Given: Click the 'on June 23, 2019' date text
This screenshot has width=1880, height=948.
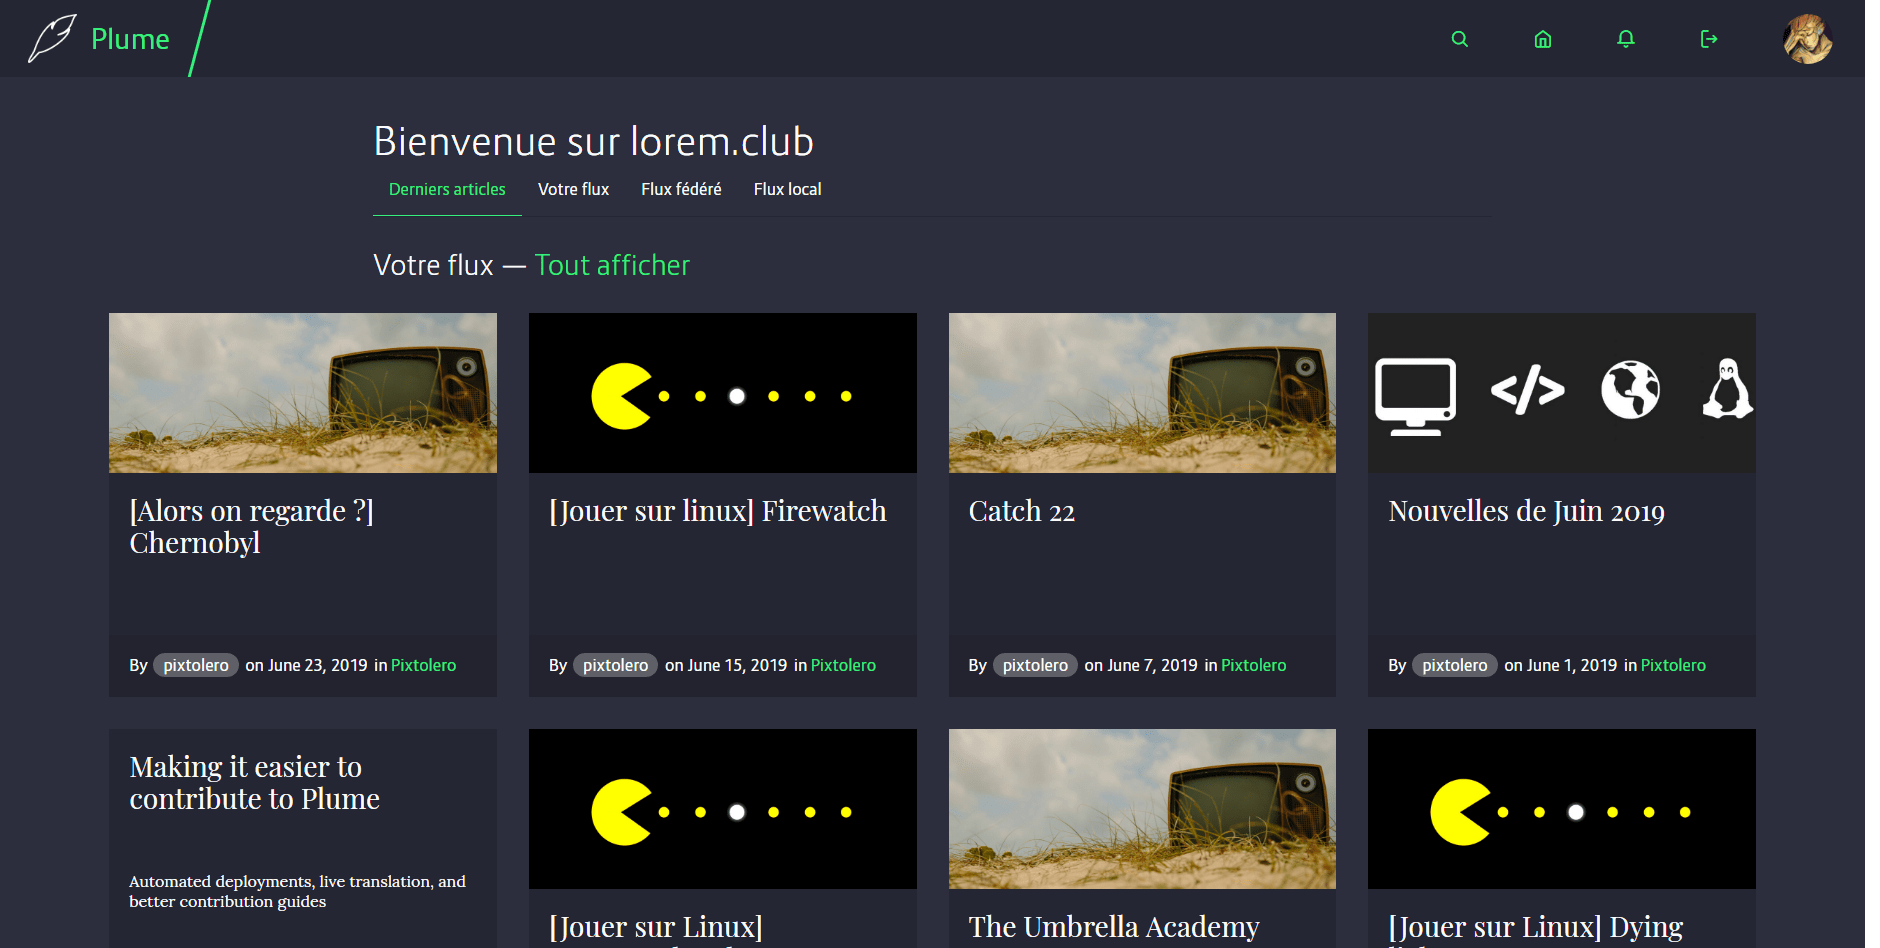Looking at the screenshot, I should pos(306,665).
